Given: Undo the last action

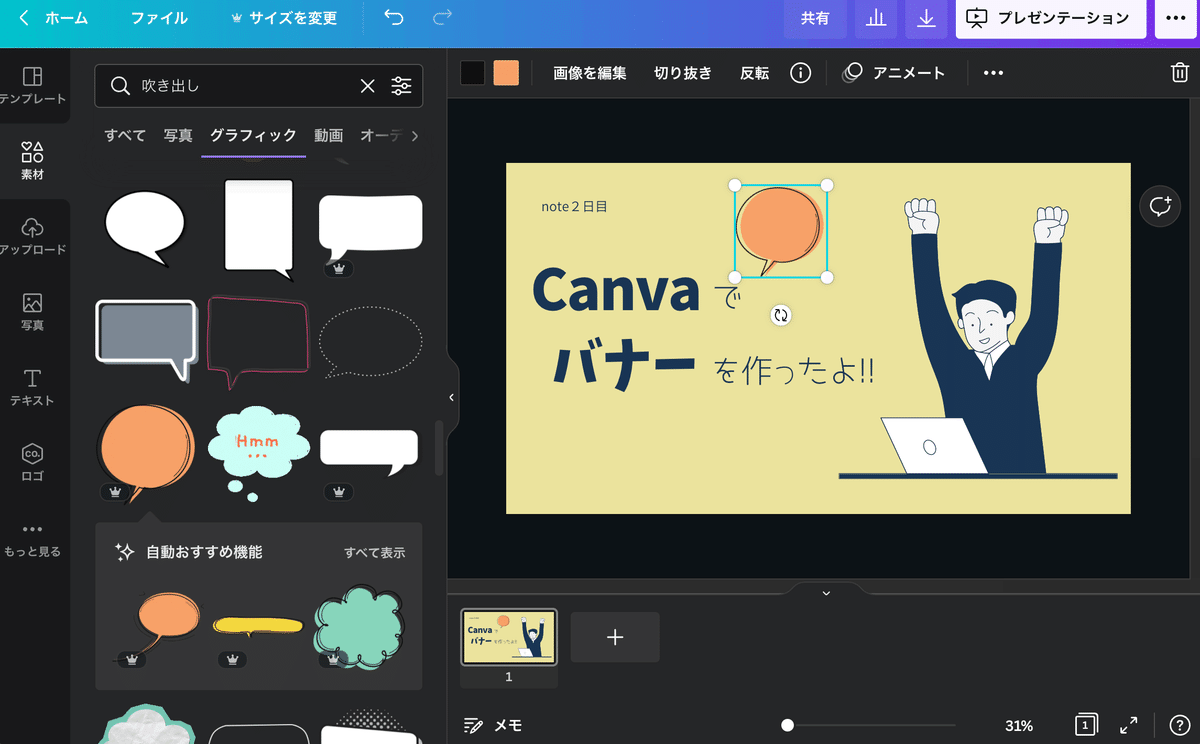Looking at the screenshot, I should (x=394, y=18).
